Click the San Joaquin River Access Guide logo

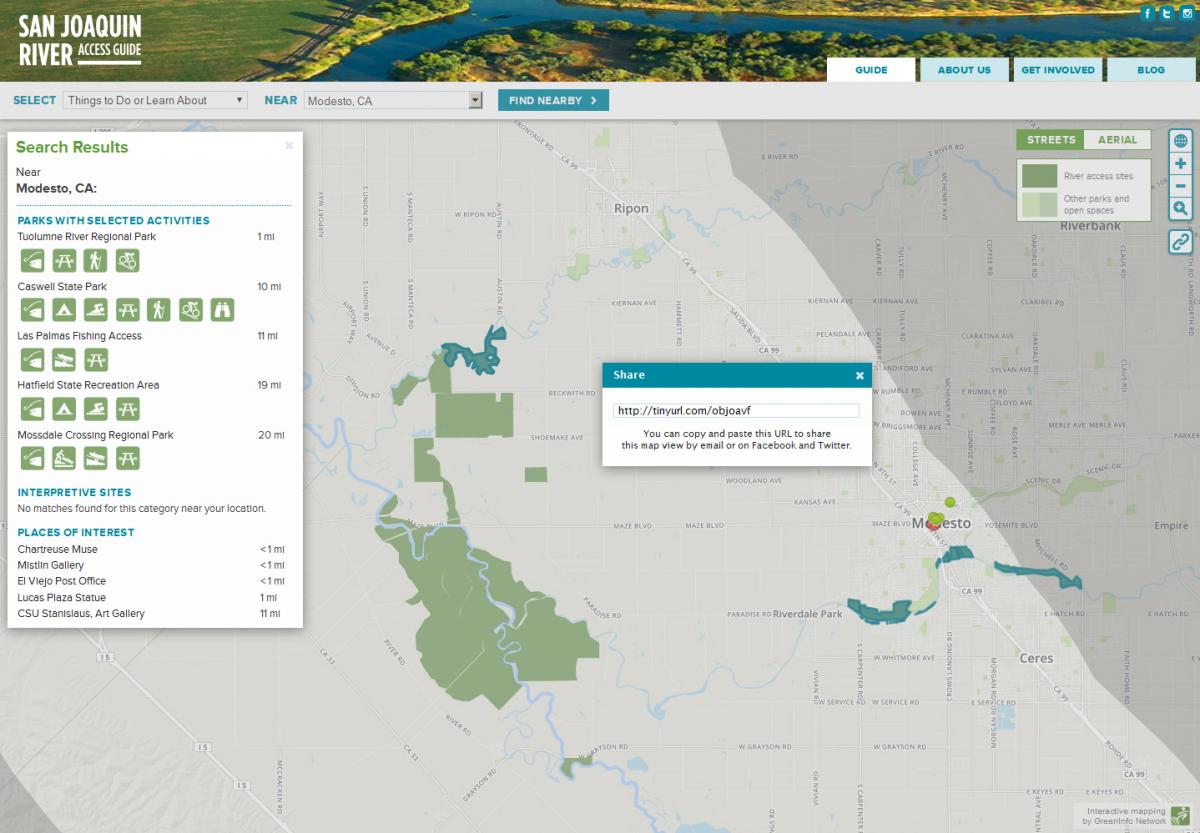80,40
